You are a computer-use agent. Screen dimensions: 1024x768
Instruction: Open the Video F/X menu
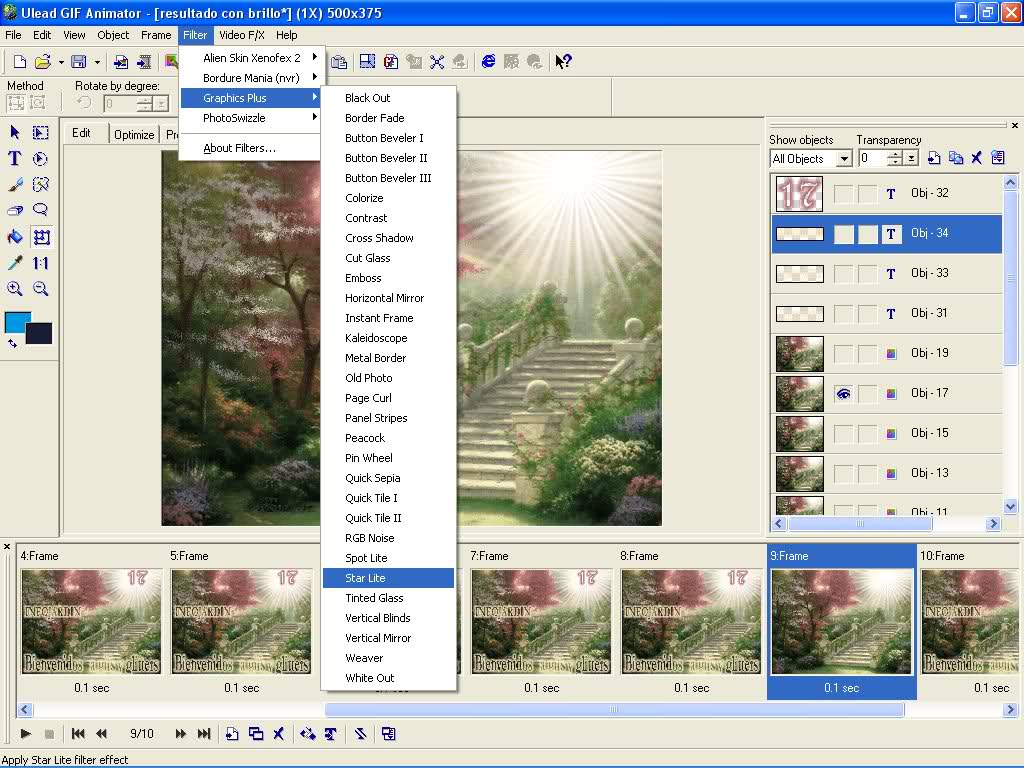[242, 35]
